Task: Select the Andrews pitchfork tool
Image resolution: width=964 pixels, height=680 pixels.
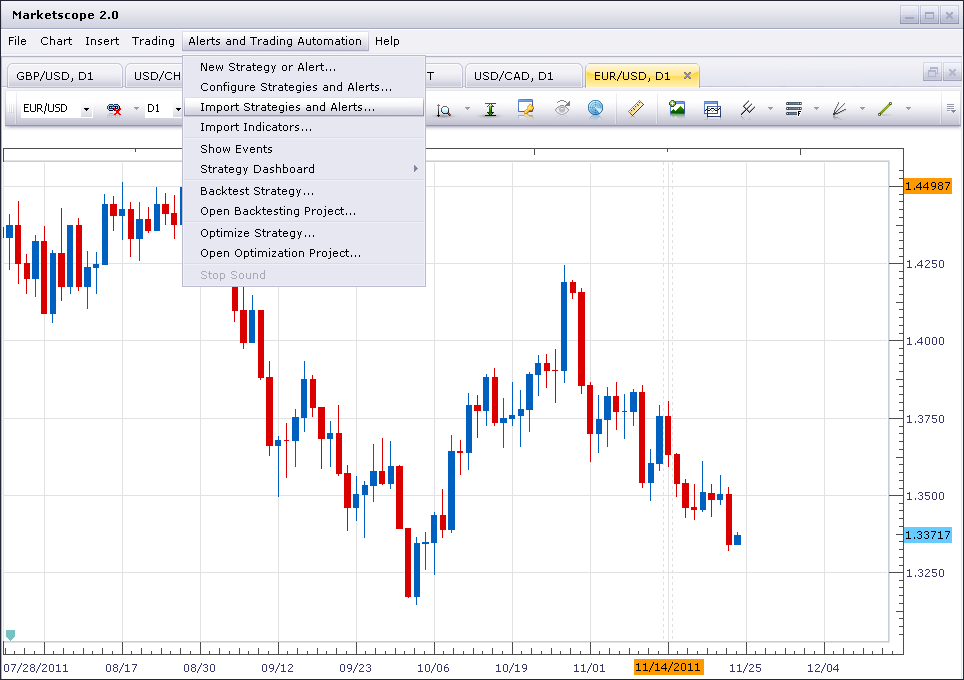Action: tap(748, 109)
